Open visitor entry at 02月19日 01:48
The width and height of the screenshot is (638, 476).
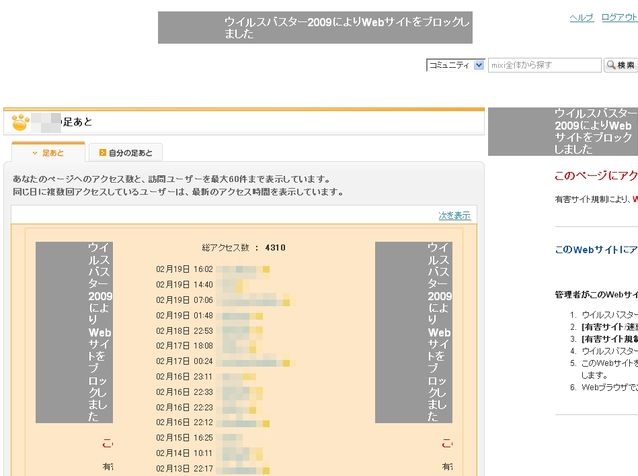point(240,316)
